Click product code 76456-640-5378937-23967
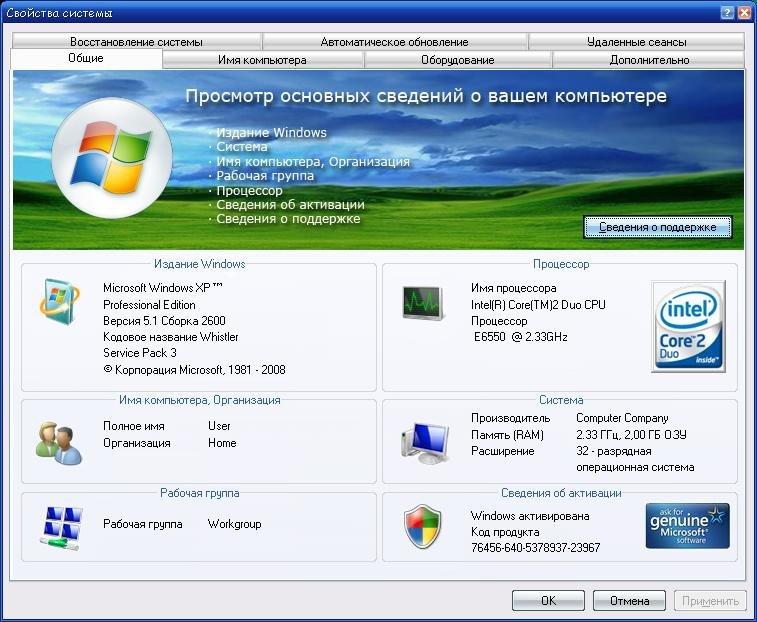The image size is (757, 622). [535, 548]
